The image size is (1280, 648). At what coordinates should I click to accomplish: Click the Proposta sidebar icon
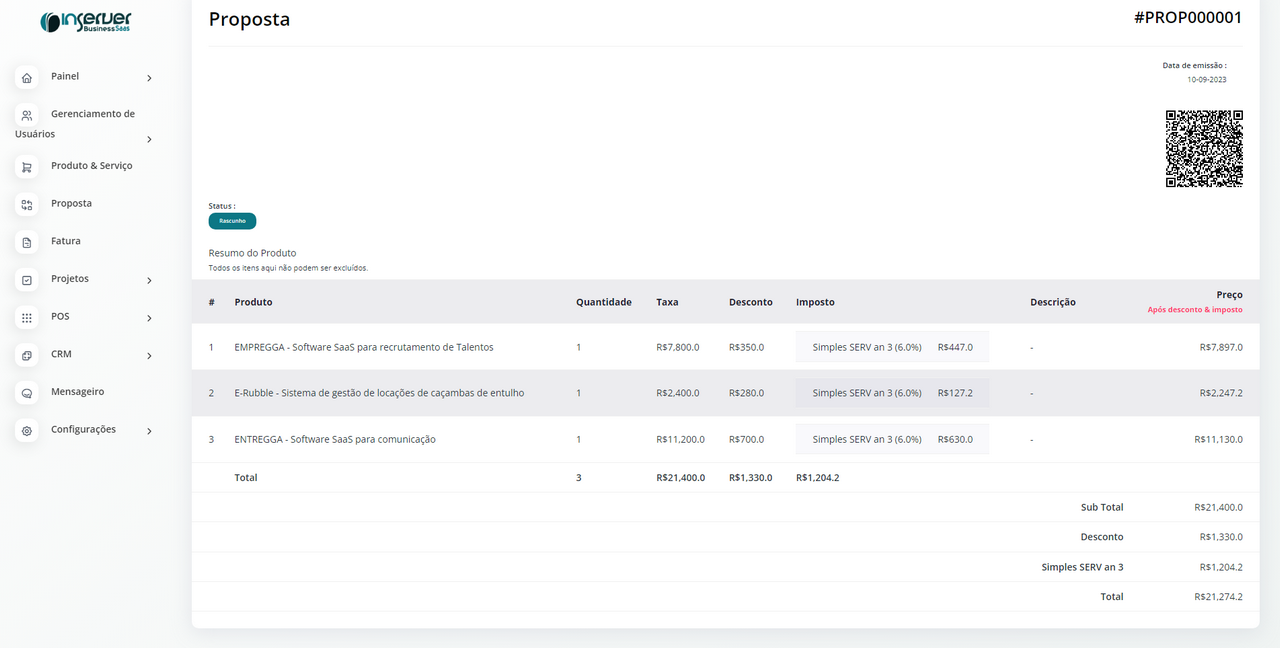(27, 205)
